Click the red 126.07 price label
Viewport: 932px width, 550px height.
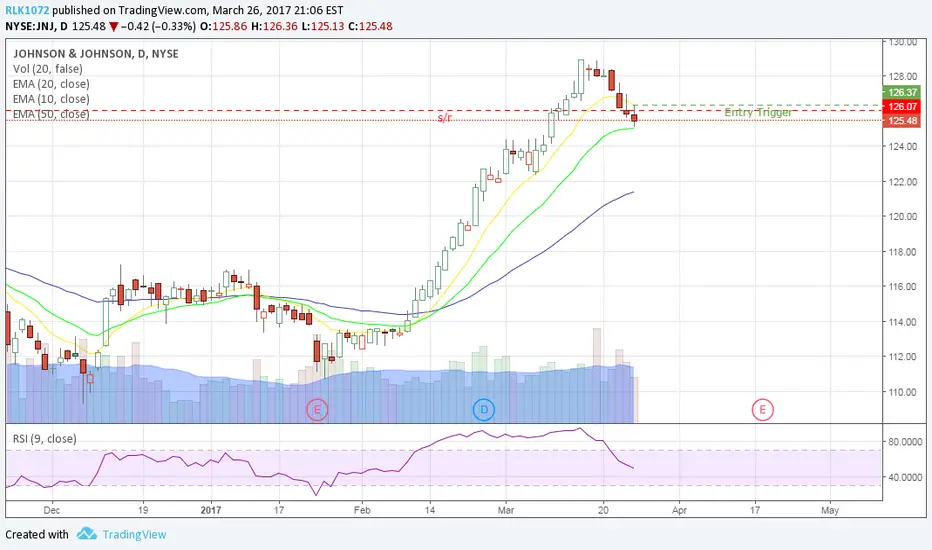(903, 106)
